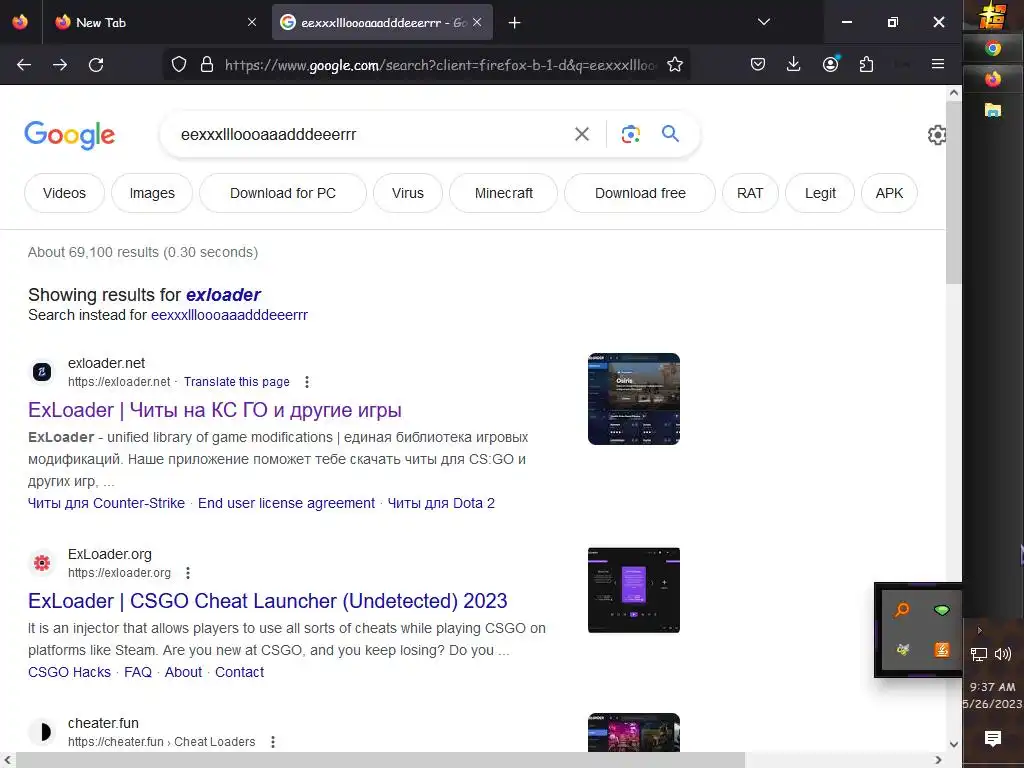Open the Windows notification center

point(993,739)
